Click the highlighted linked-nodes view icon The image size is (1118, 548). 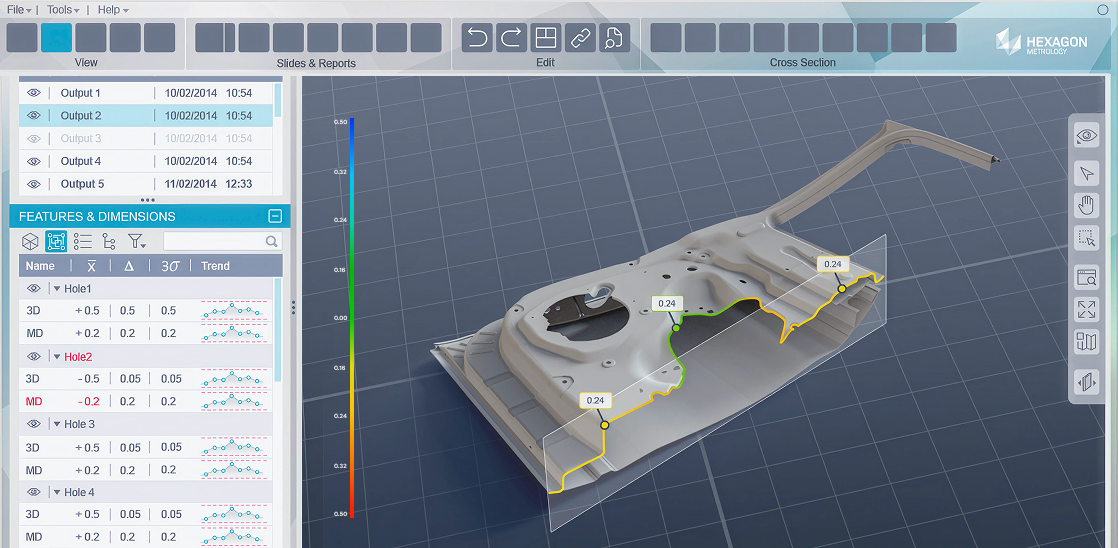click(x=56, y=242)
